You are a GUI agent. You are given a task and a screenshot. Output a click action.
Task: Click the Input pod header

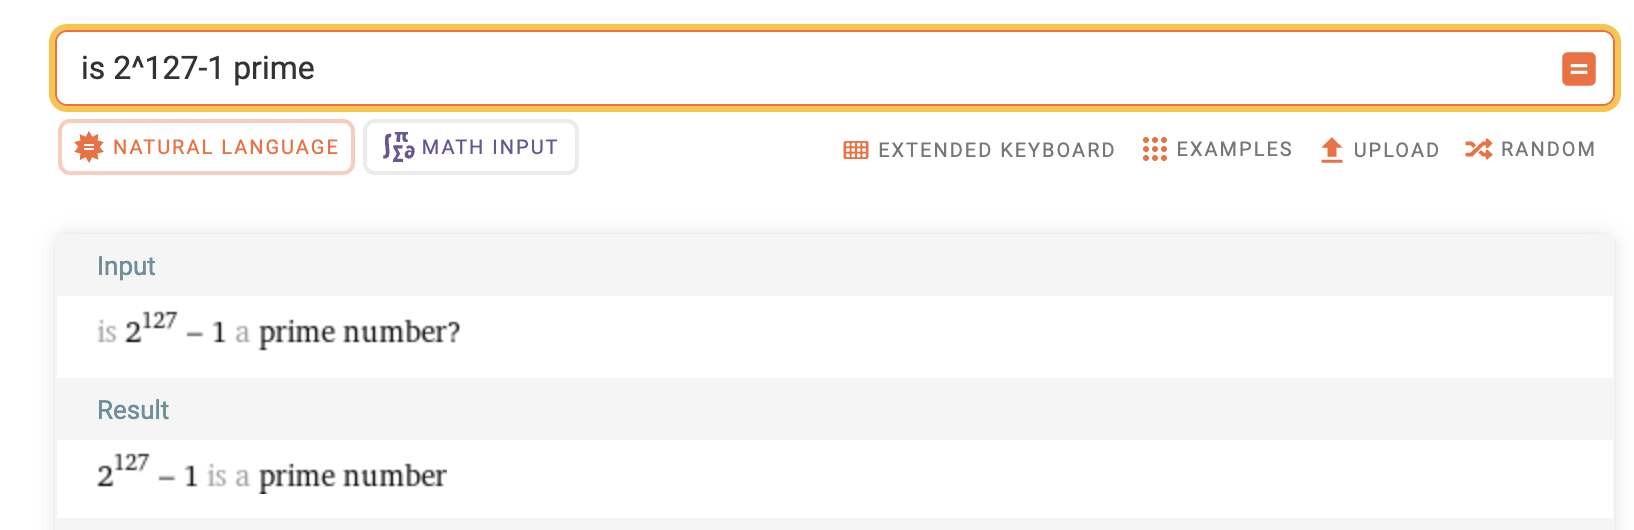click(x=126, y=266)
